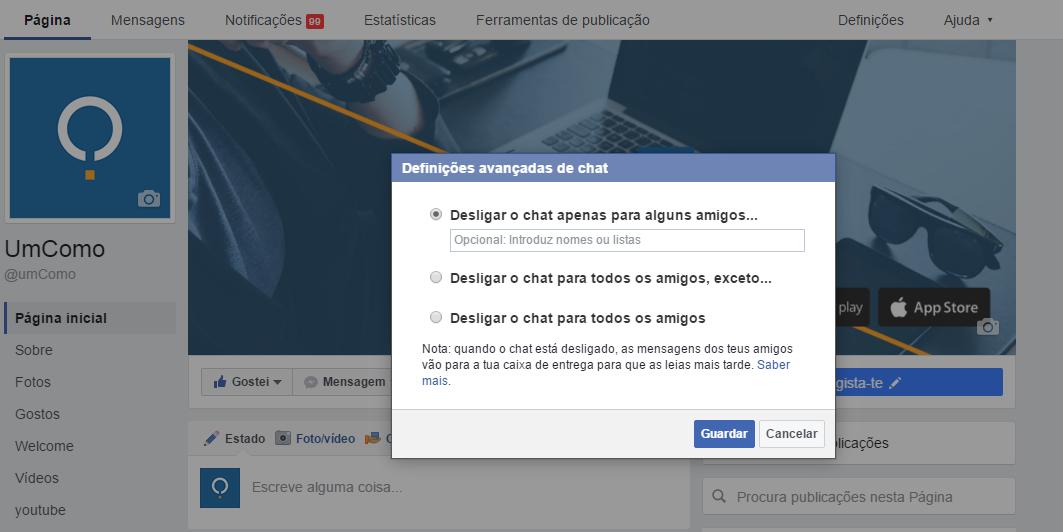Choose 'Desligar o chat para todos os amigos'
Image resolution: width=1063 pixels, height=532 pixels.
click(x=435, y=317)
